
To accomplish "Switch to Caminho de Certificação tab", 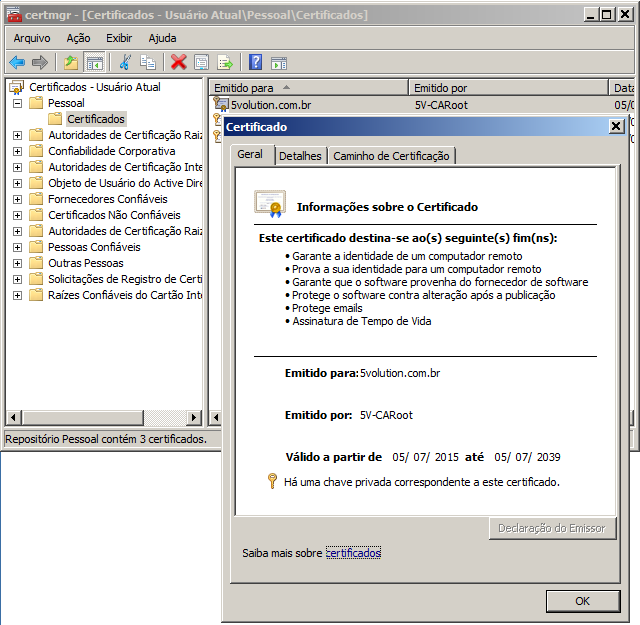I will click(x=392, y=156).
